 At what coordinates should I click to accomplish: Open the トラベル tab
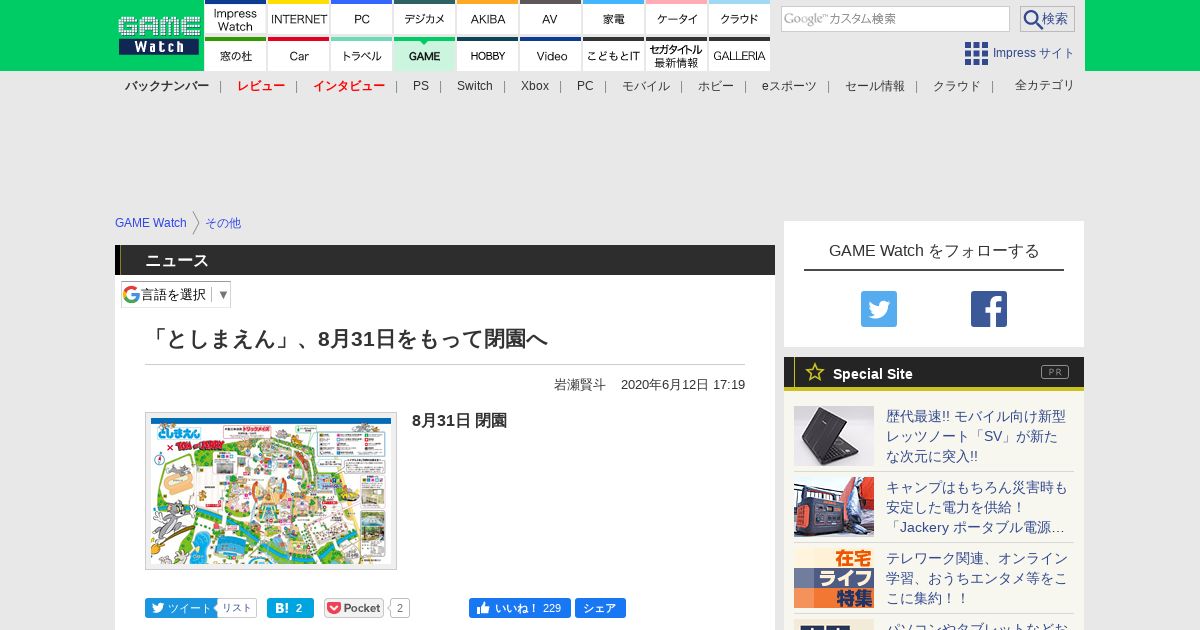click(362, 54)
